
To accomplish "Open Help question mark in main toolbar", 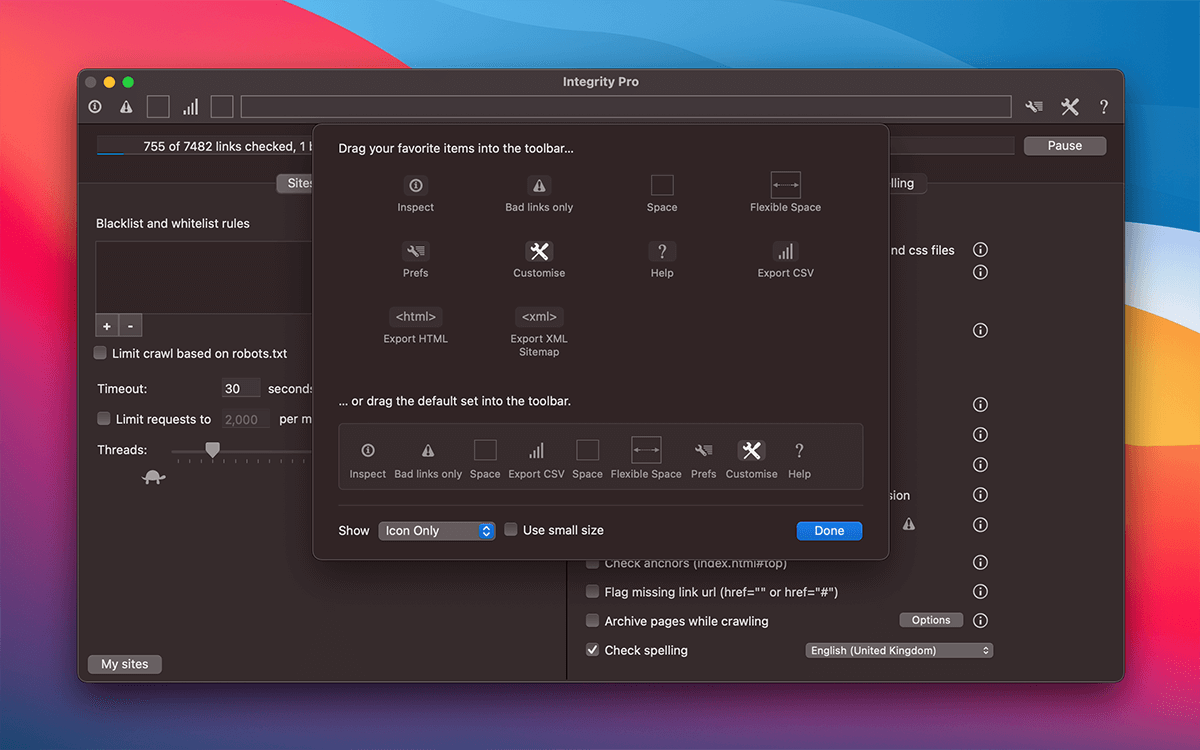I will pos(1104,107).
